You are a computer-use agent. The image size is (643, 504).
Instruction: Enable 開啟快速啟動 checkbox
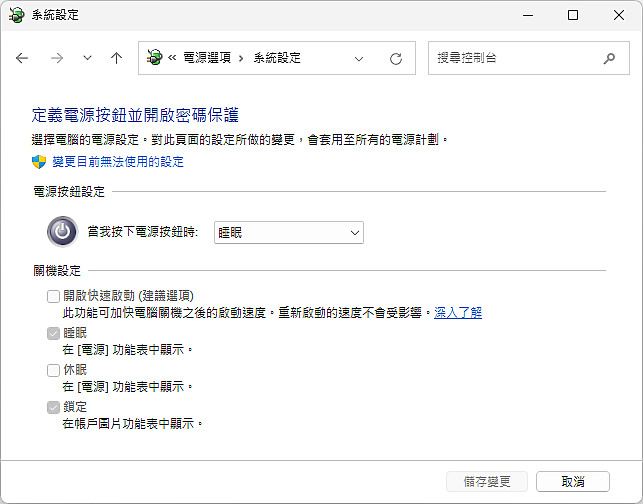(53, 296)
